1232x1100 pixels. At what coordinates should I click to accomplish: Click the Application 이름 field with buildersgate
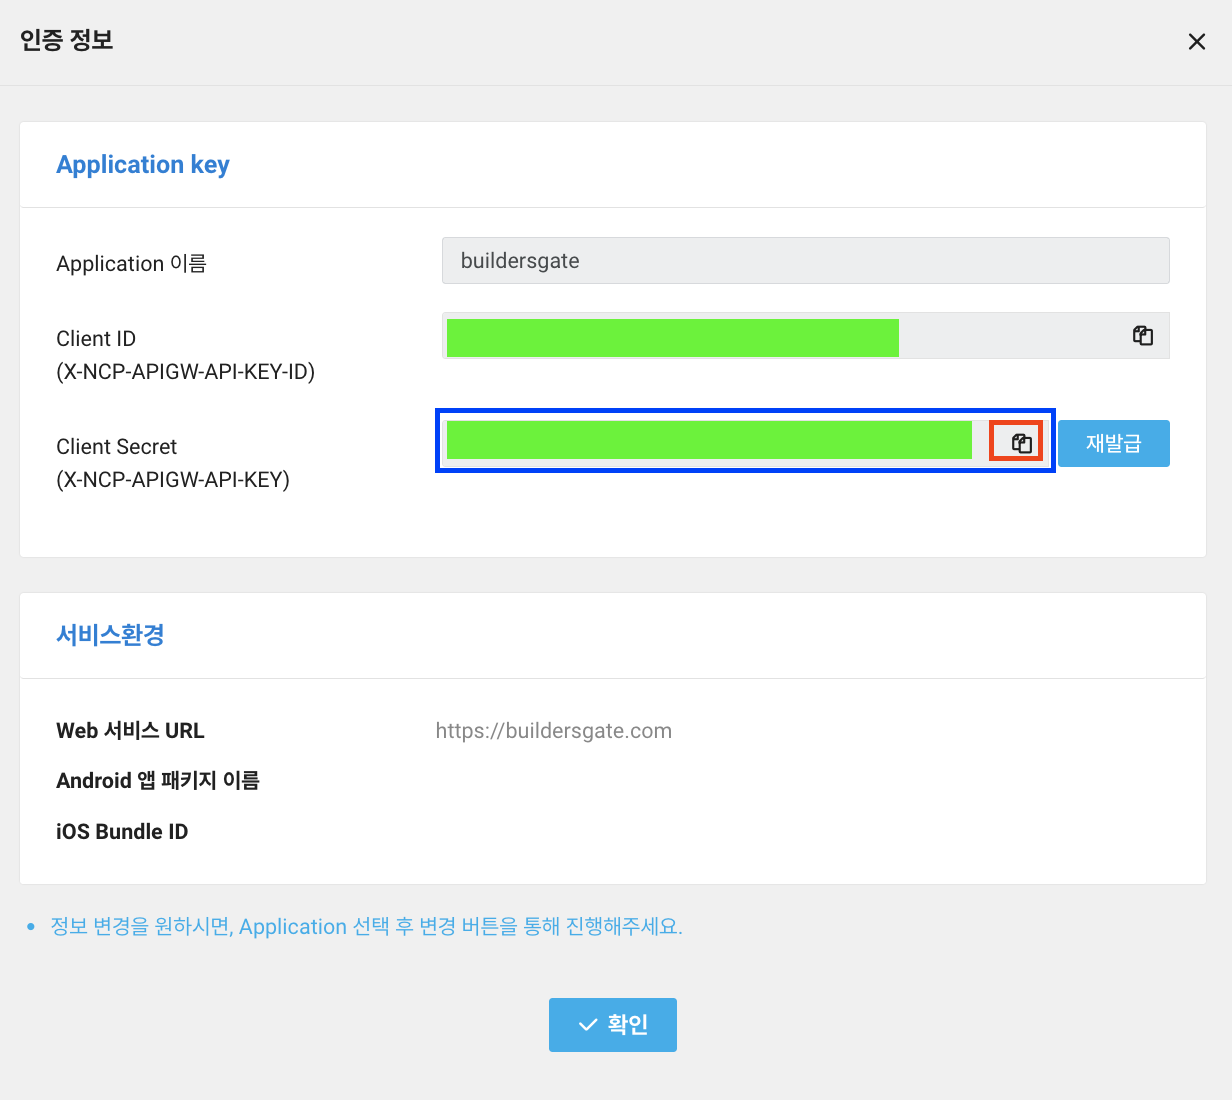tap(805, 261)
